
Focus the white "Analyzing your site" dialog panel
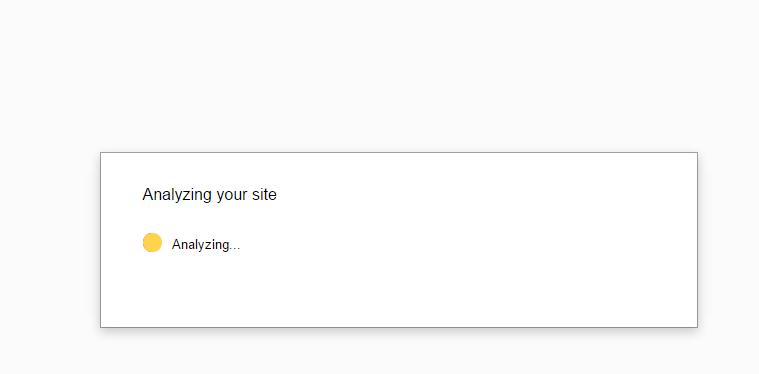point(399,240)
